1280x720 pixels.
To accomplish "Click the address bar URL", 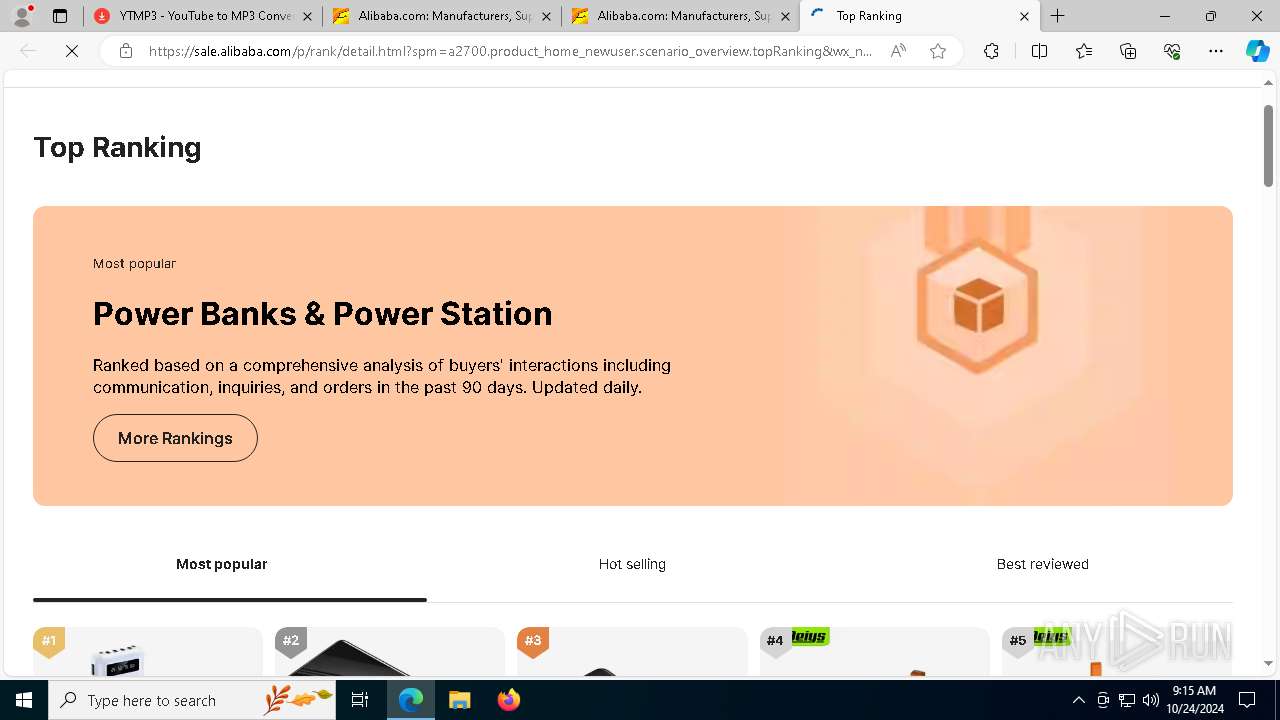I will [510, 51].
